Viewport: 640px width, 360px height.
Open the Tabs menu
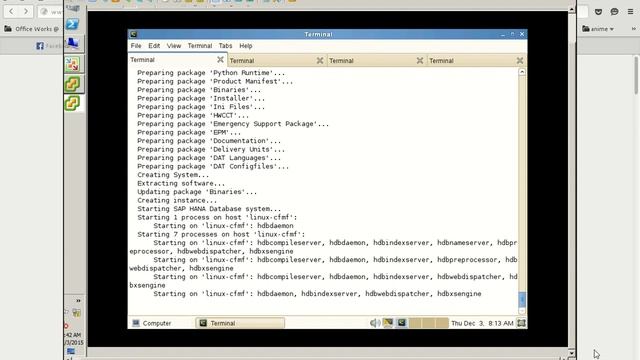pos(225,46)
